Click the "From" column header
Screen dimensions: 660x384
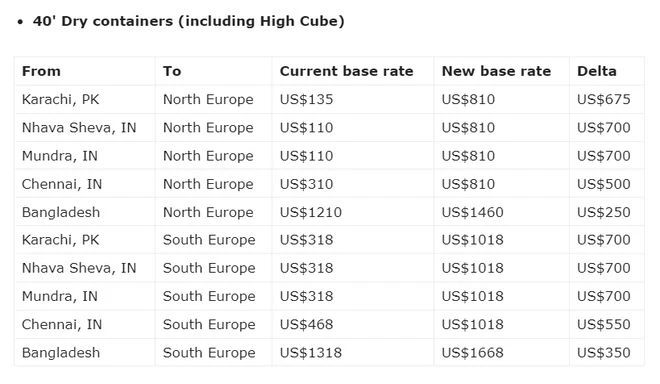(x=41, y=71)
